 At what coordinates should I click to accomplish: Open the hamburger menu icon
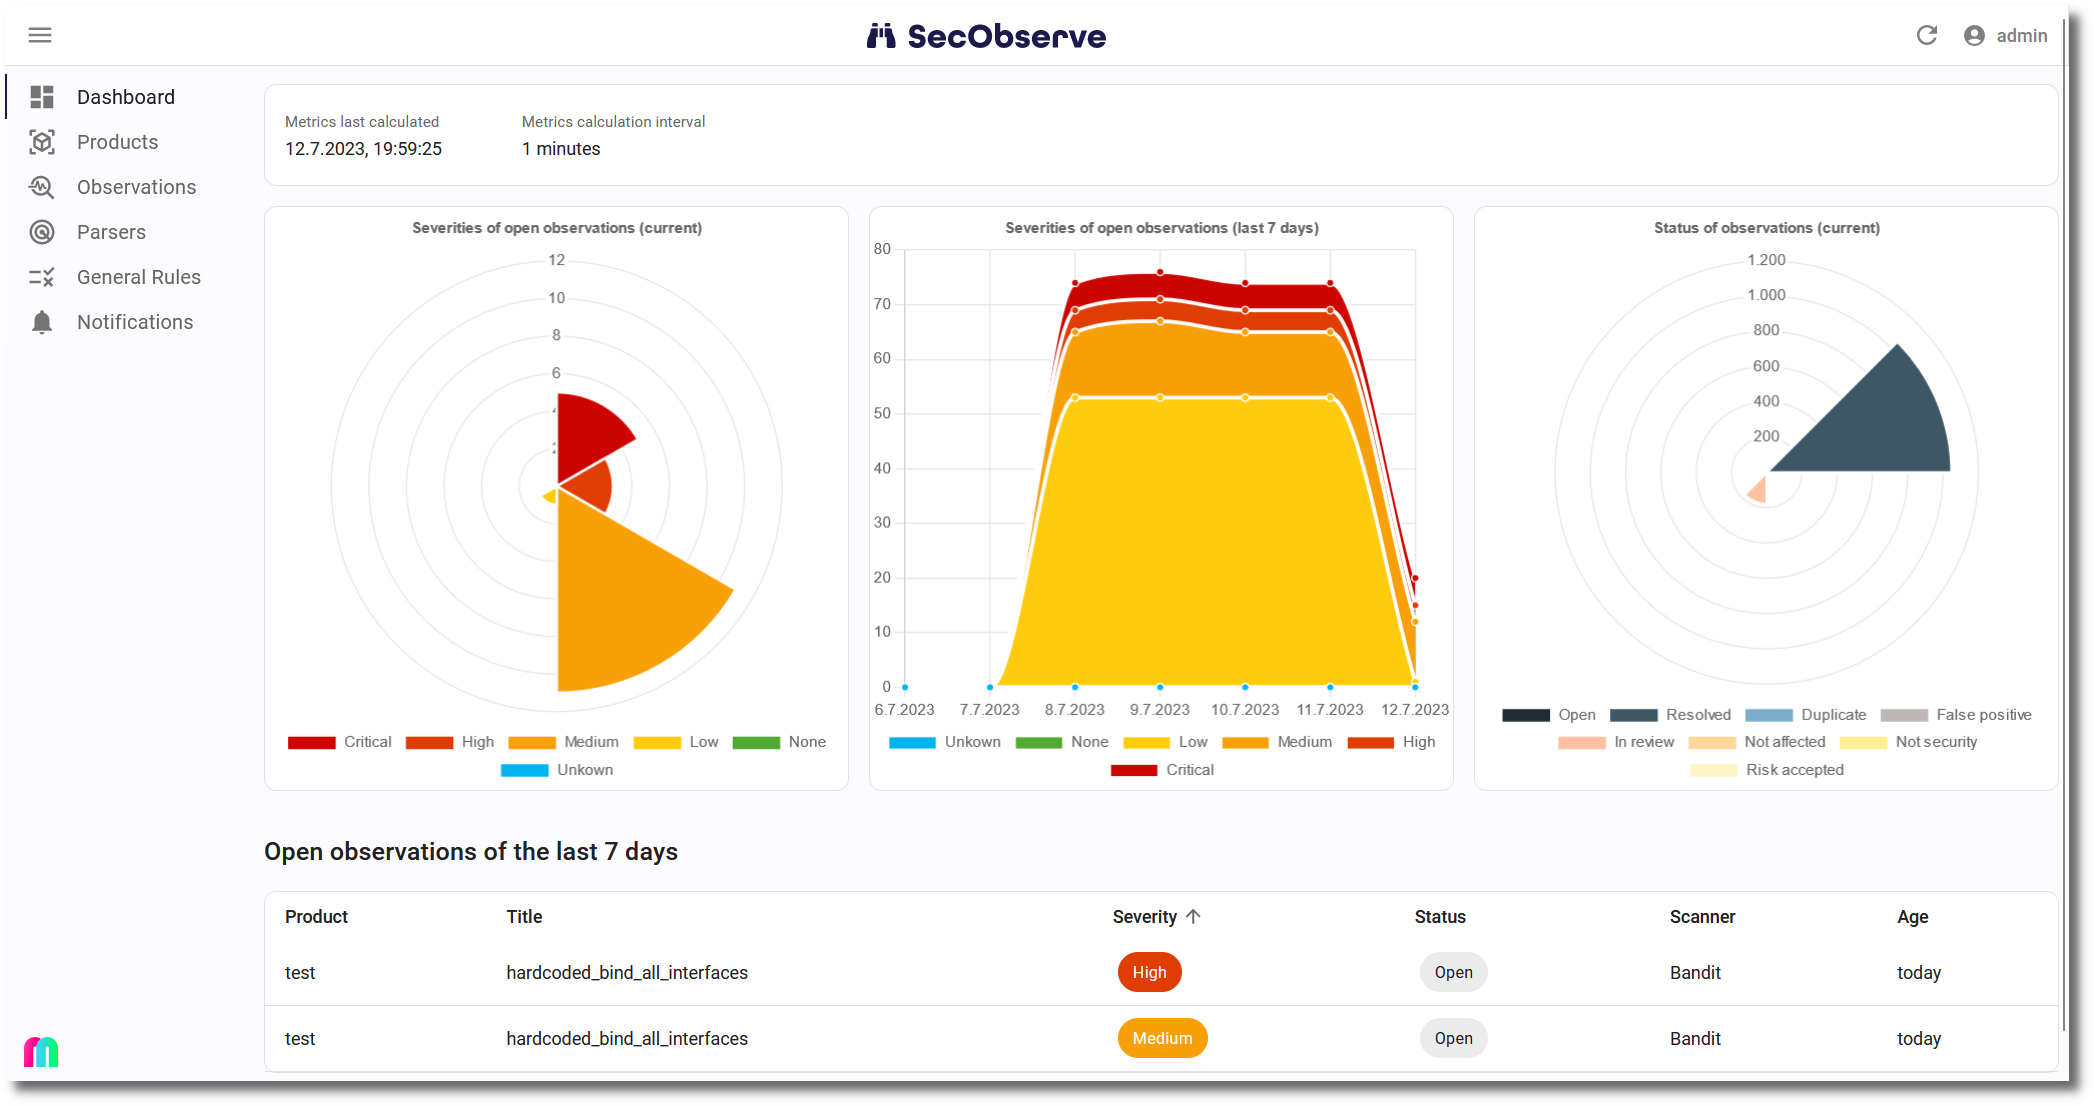tap(40, 36)
